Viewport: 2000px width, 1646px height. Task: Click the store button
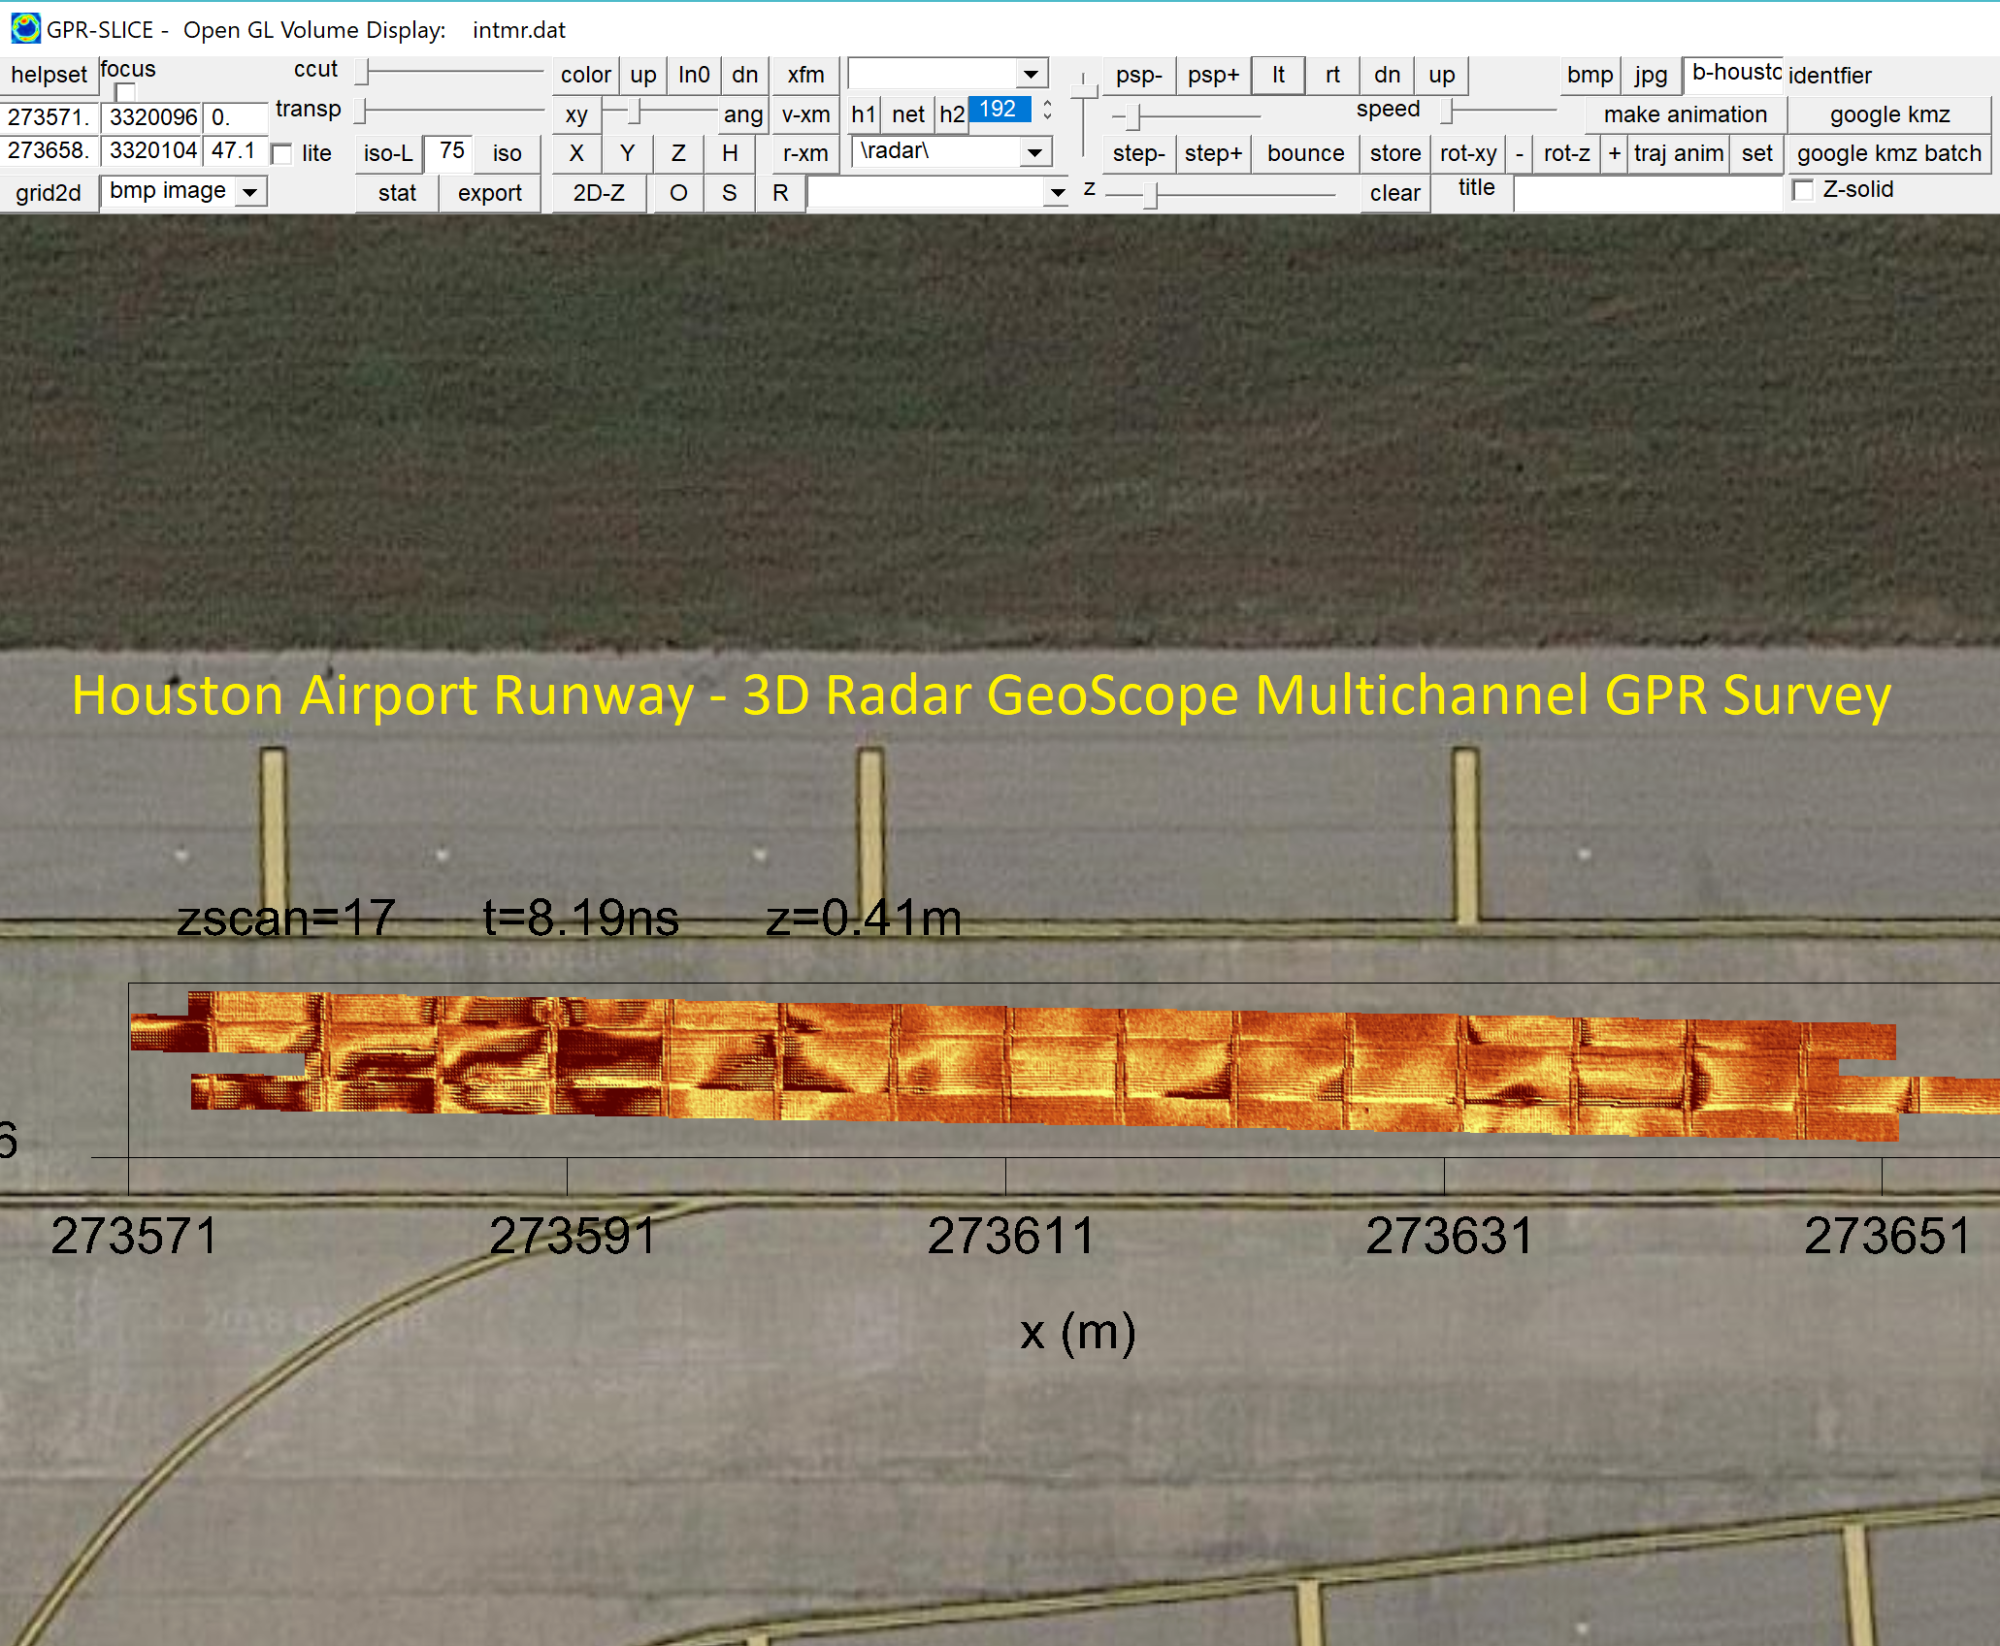[1395, 154]
